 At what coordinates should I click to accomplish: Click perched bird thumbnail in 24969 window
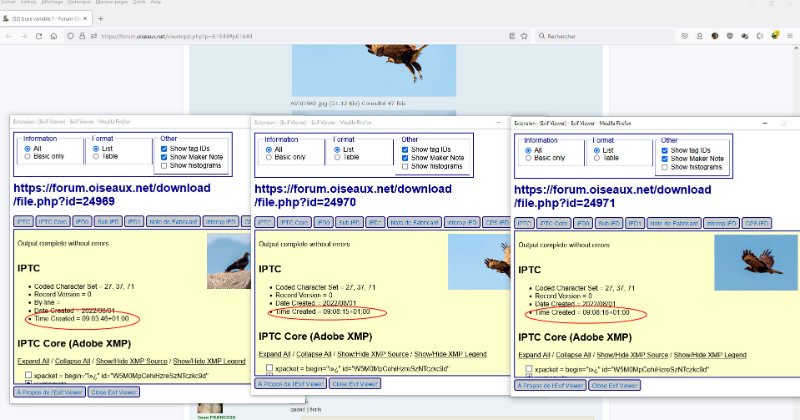tap(229, 261)
